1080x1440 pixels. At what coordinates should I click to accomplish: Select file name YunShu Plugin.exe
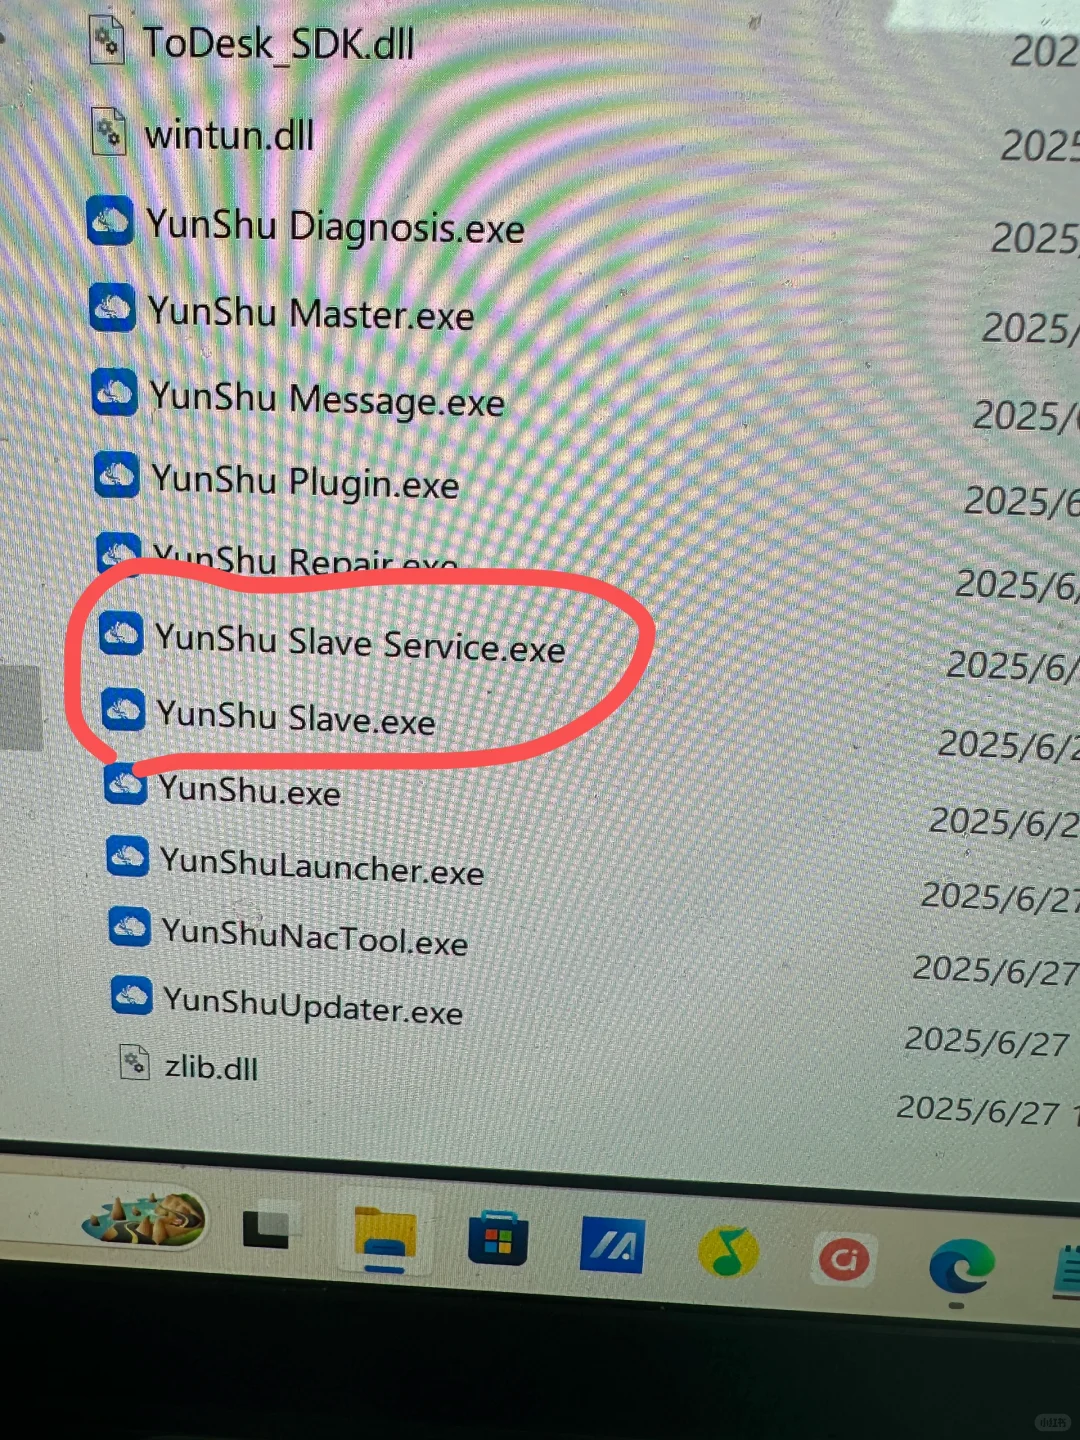pos(306,482)
